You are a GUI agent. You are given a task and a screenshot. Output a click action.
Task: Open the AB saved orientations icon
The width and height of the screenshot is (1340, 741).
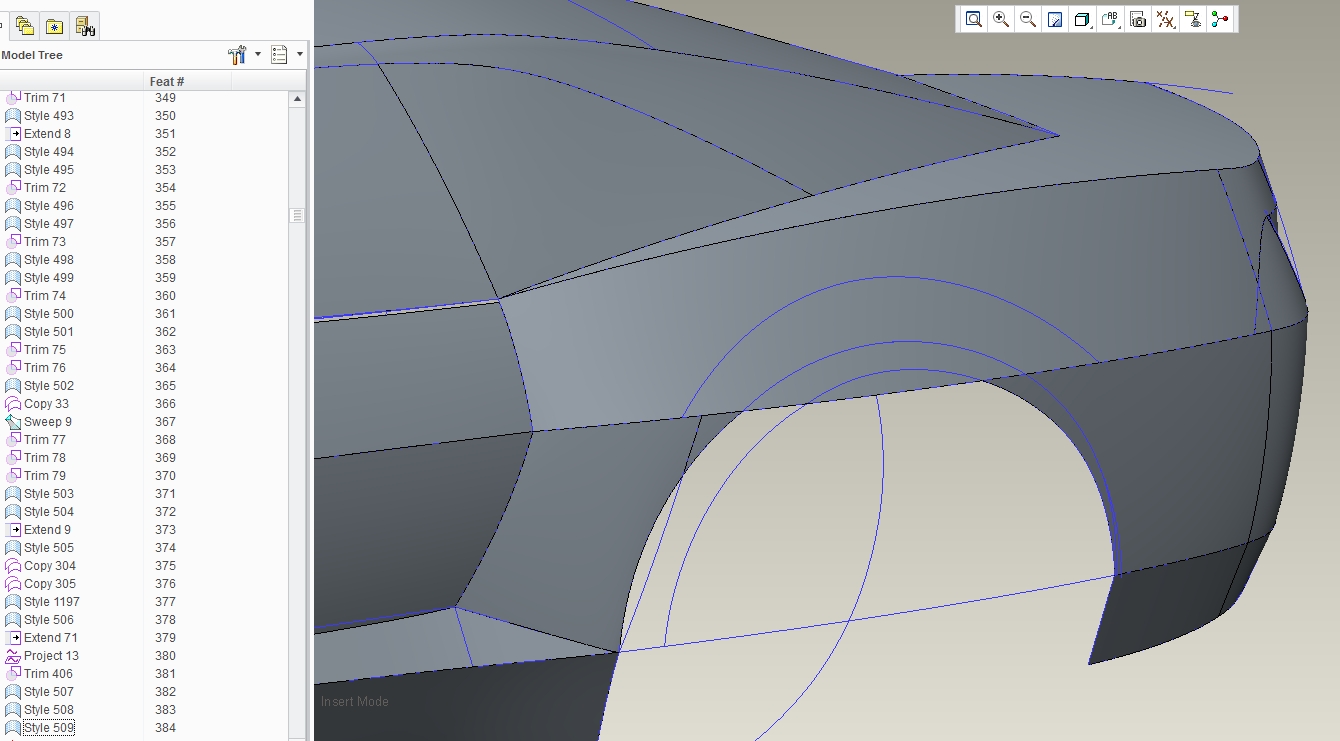1110,19
